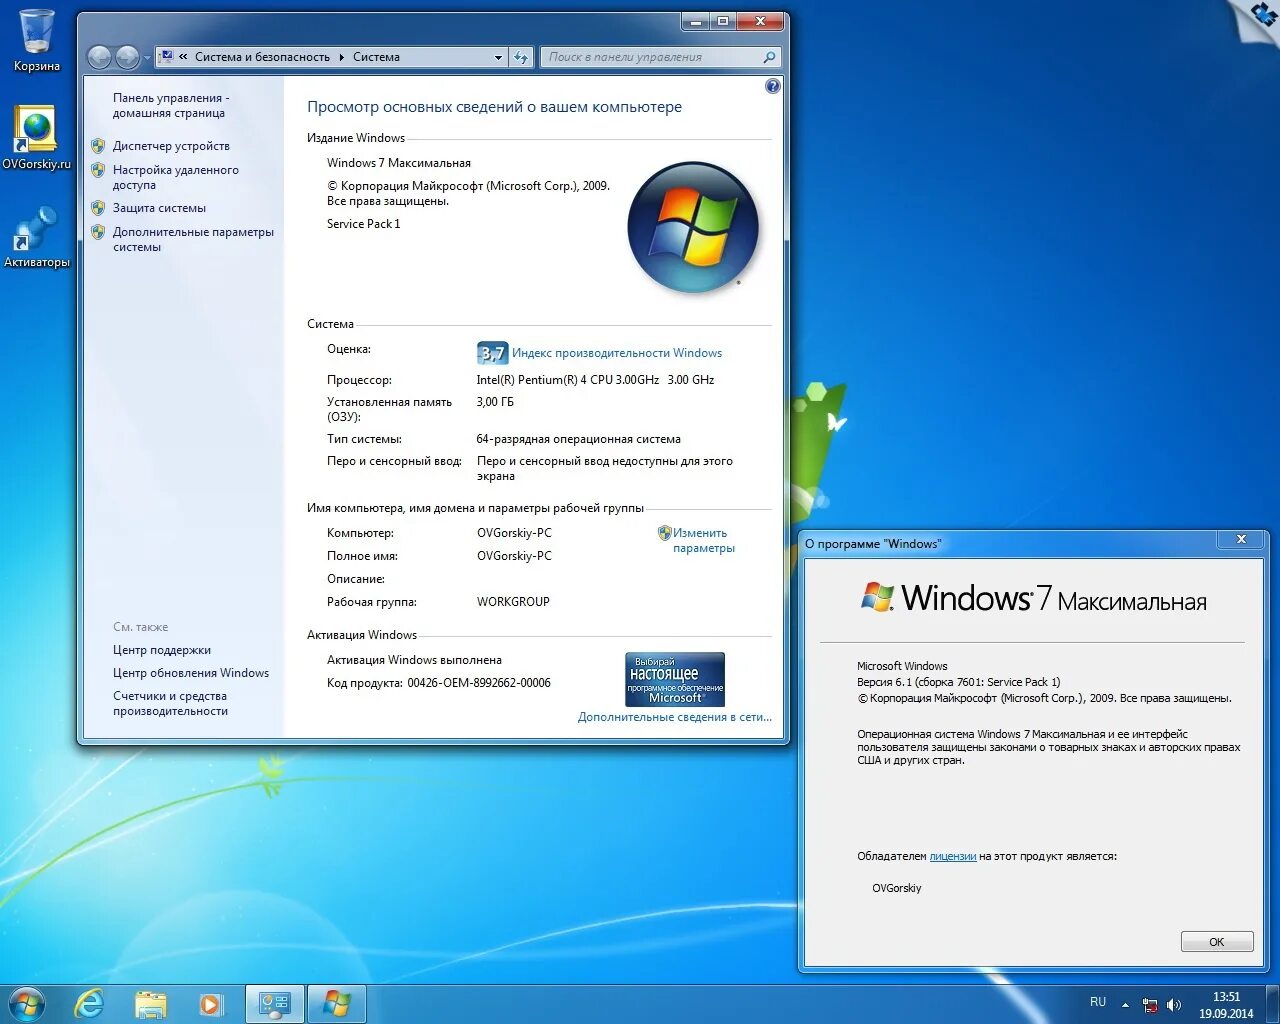Click the shield icon beside Диспетчер устройств
The height and width of the screenshot is (1024, 1280).
point(98,146)
